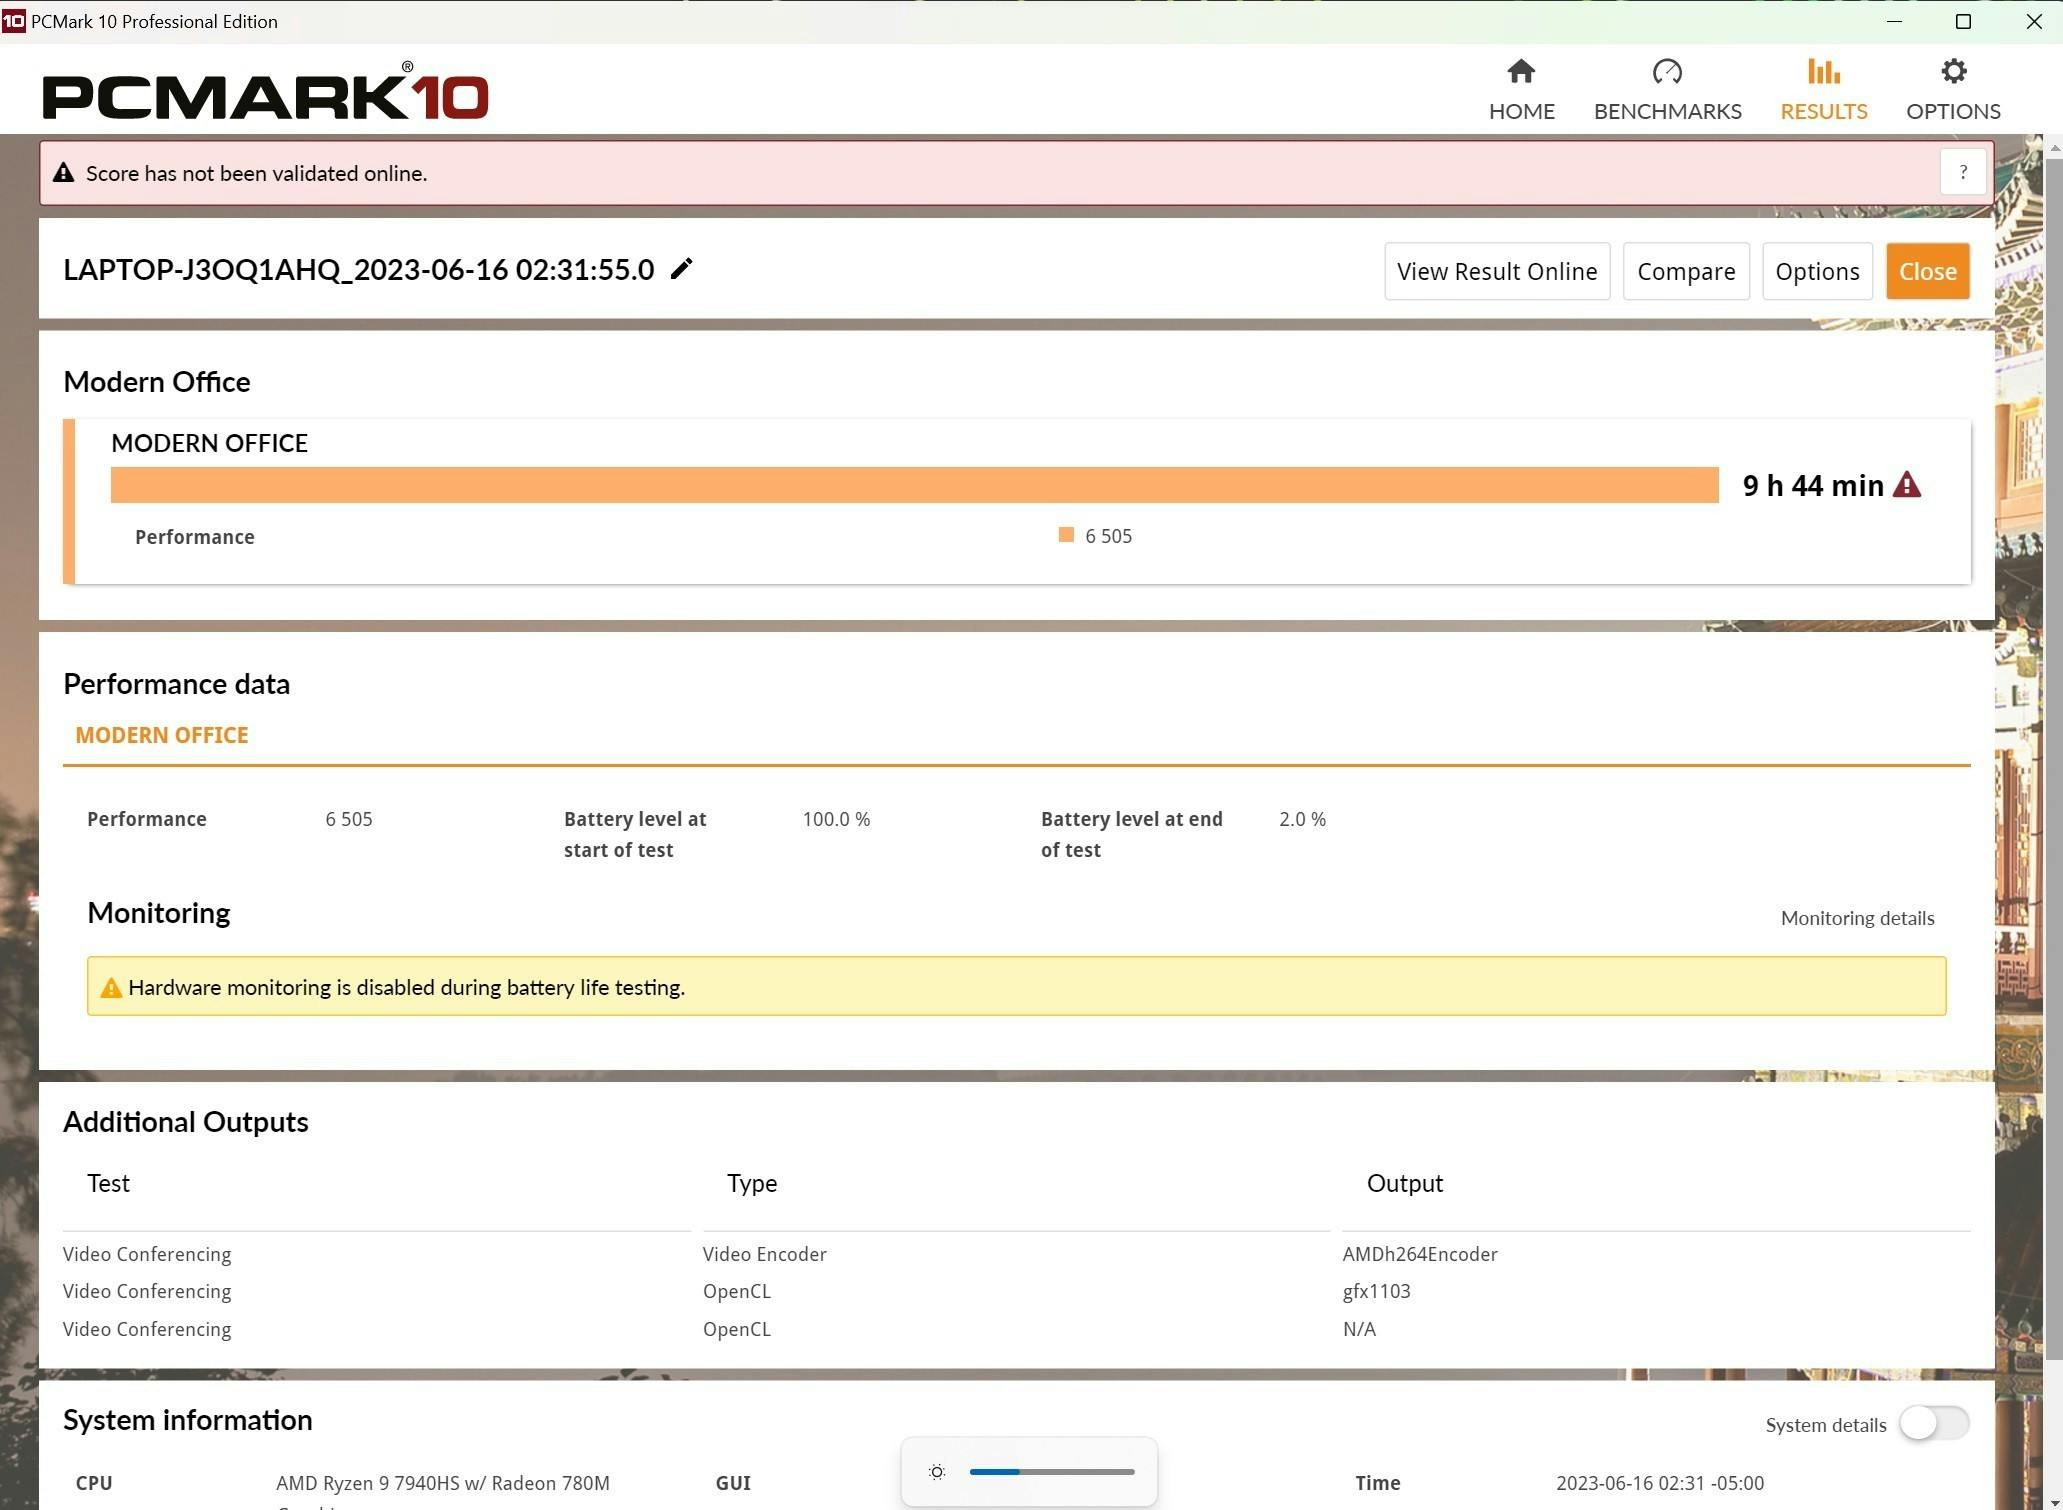This screenshot has width=2063, height=1510.
Task: Click the PCMark 10 logo
Action: 265,92
